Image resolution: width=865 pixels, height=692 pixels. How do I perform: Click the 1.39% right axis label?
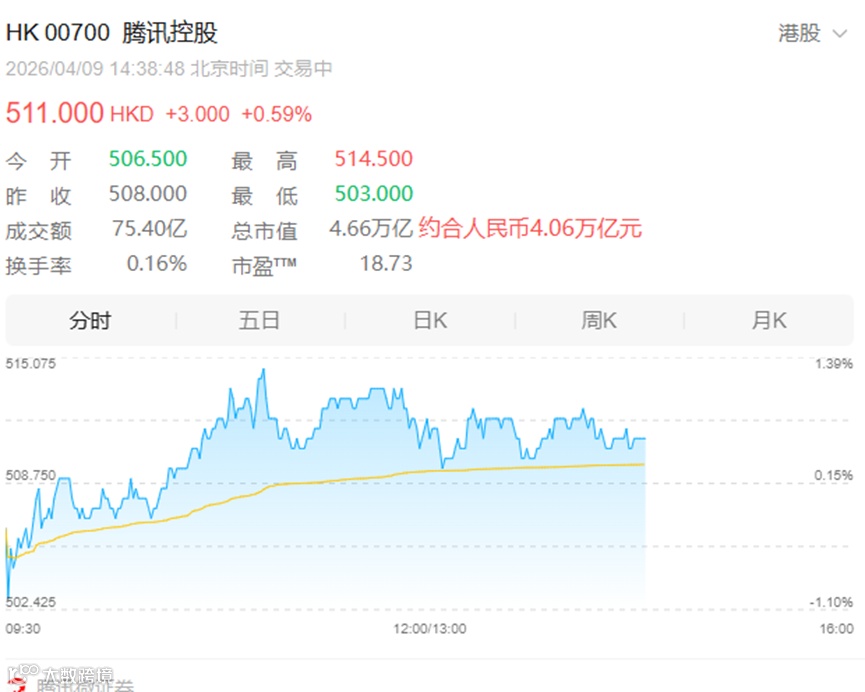click(x=834, y=364)
